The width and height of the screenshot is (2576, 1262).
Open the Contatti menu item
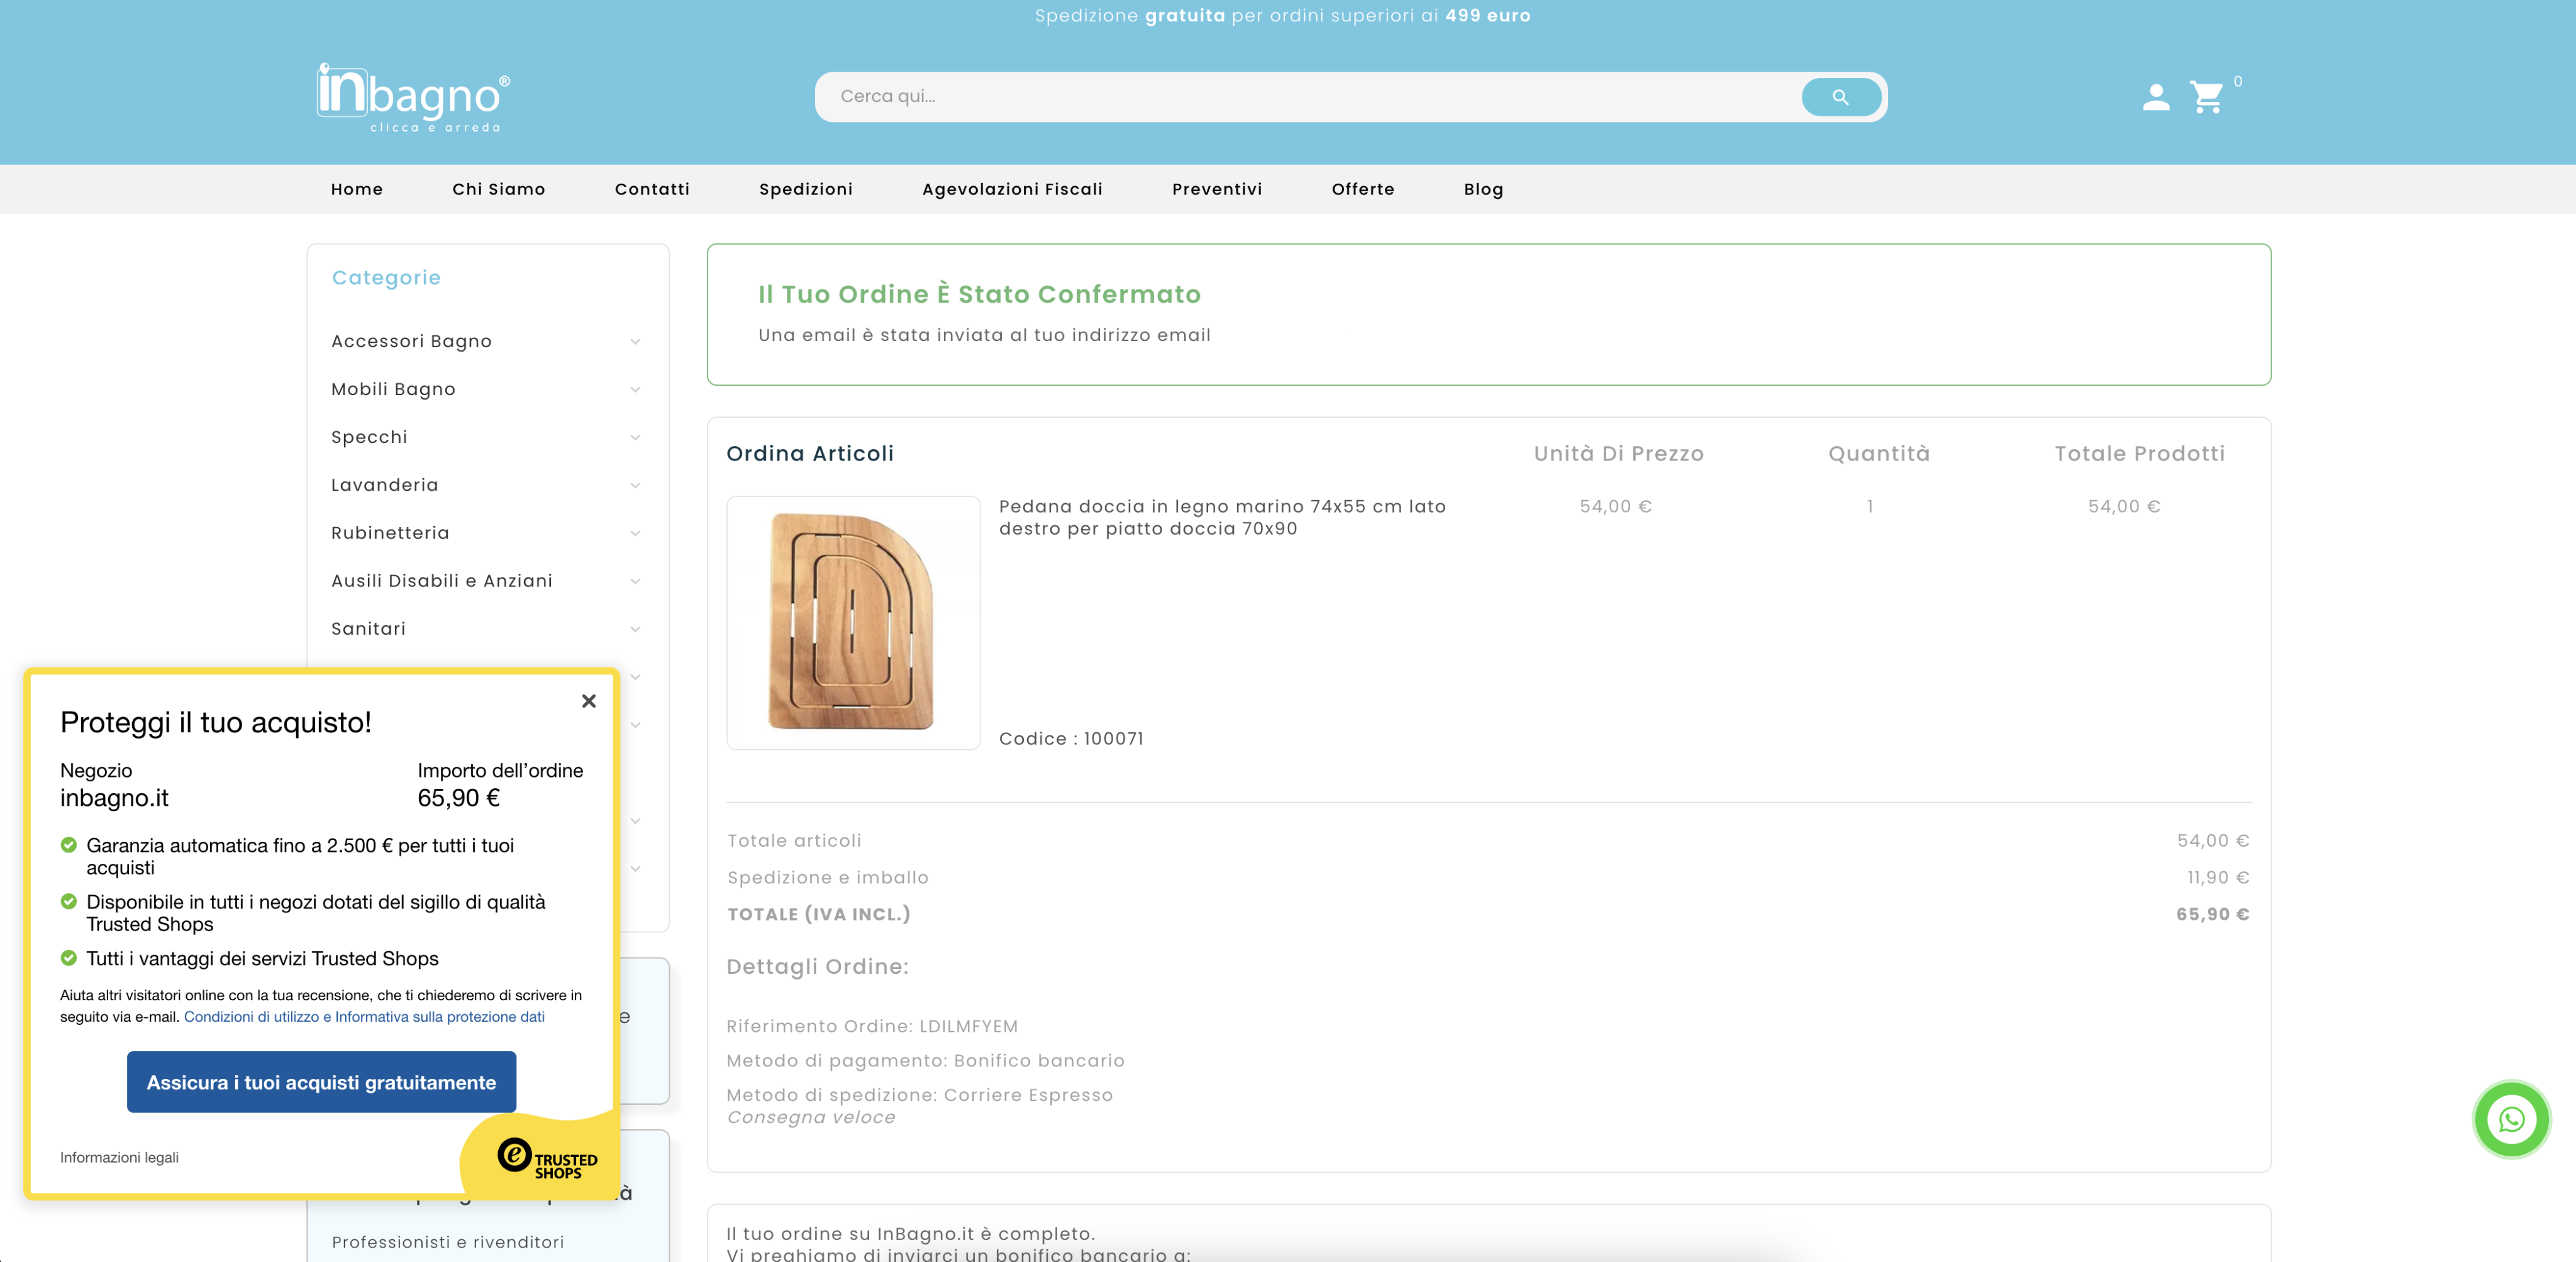click(x=652, y=189)
